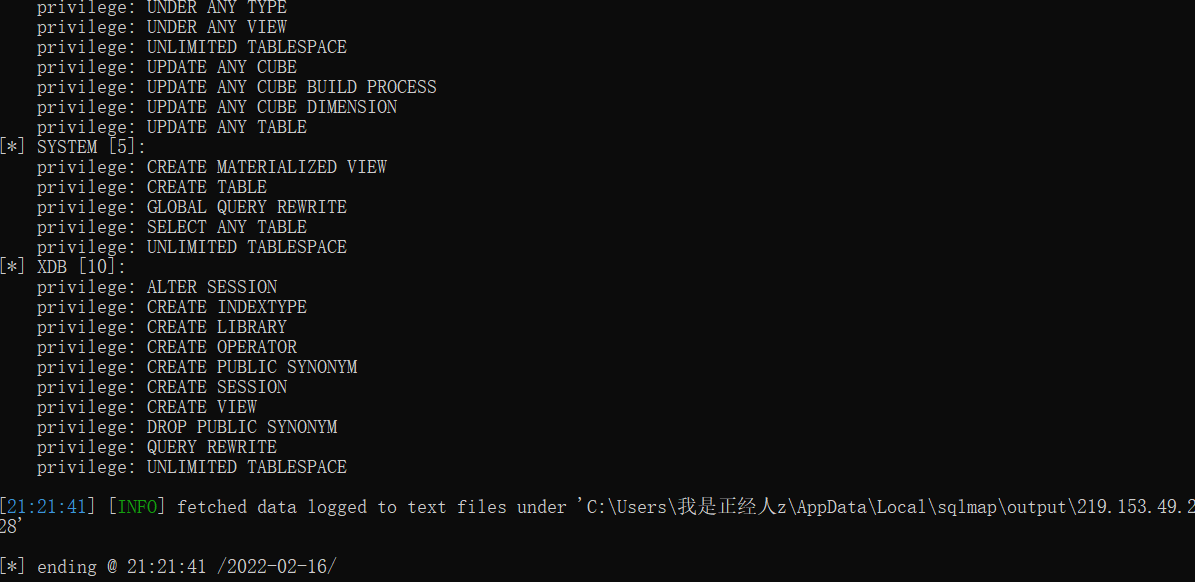
Task: Click the CREATE OPERATOR privilege line
Action: (221, 347)
